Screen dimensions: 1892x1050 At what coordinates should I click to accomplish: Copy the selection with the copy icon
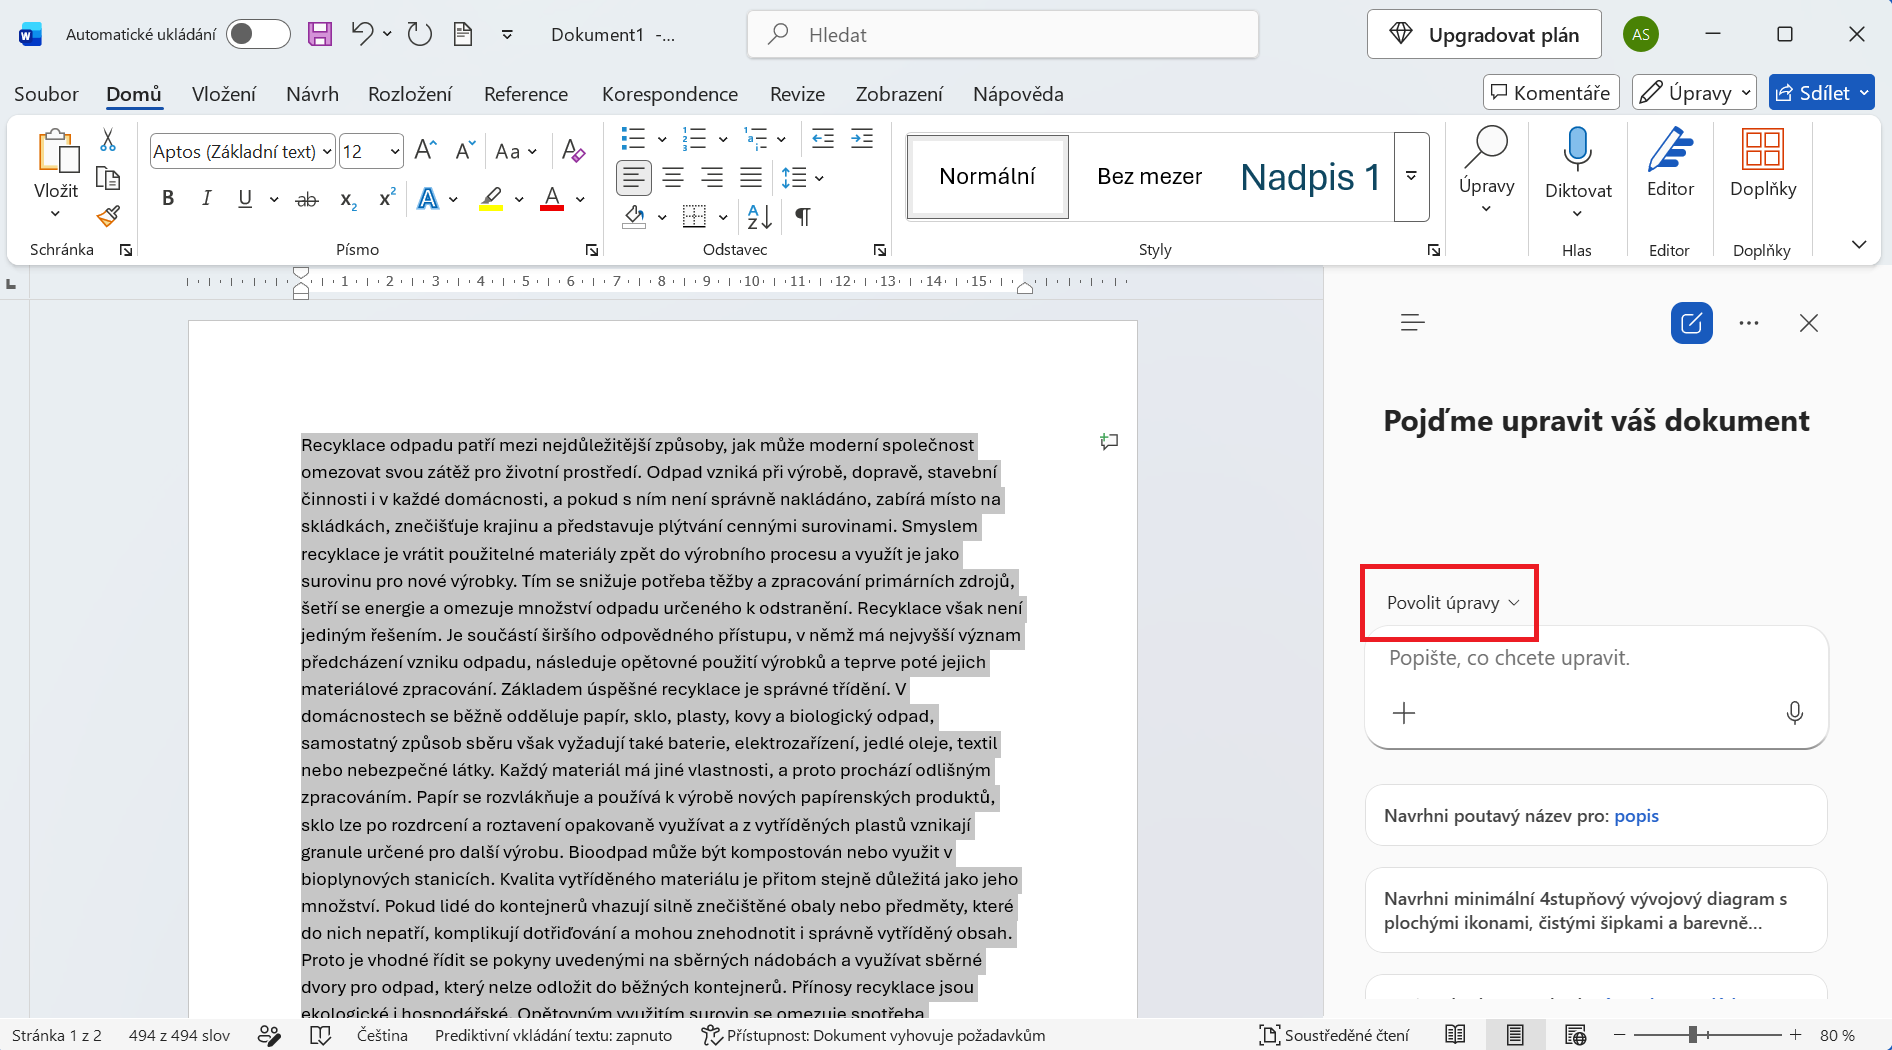pyautogui.click(x=108, y=178)
